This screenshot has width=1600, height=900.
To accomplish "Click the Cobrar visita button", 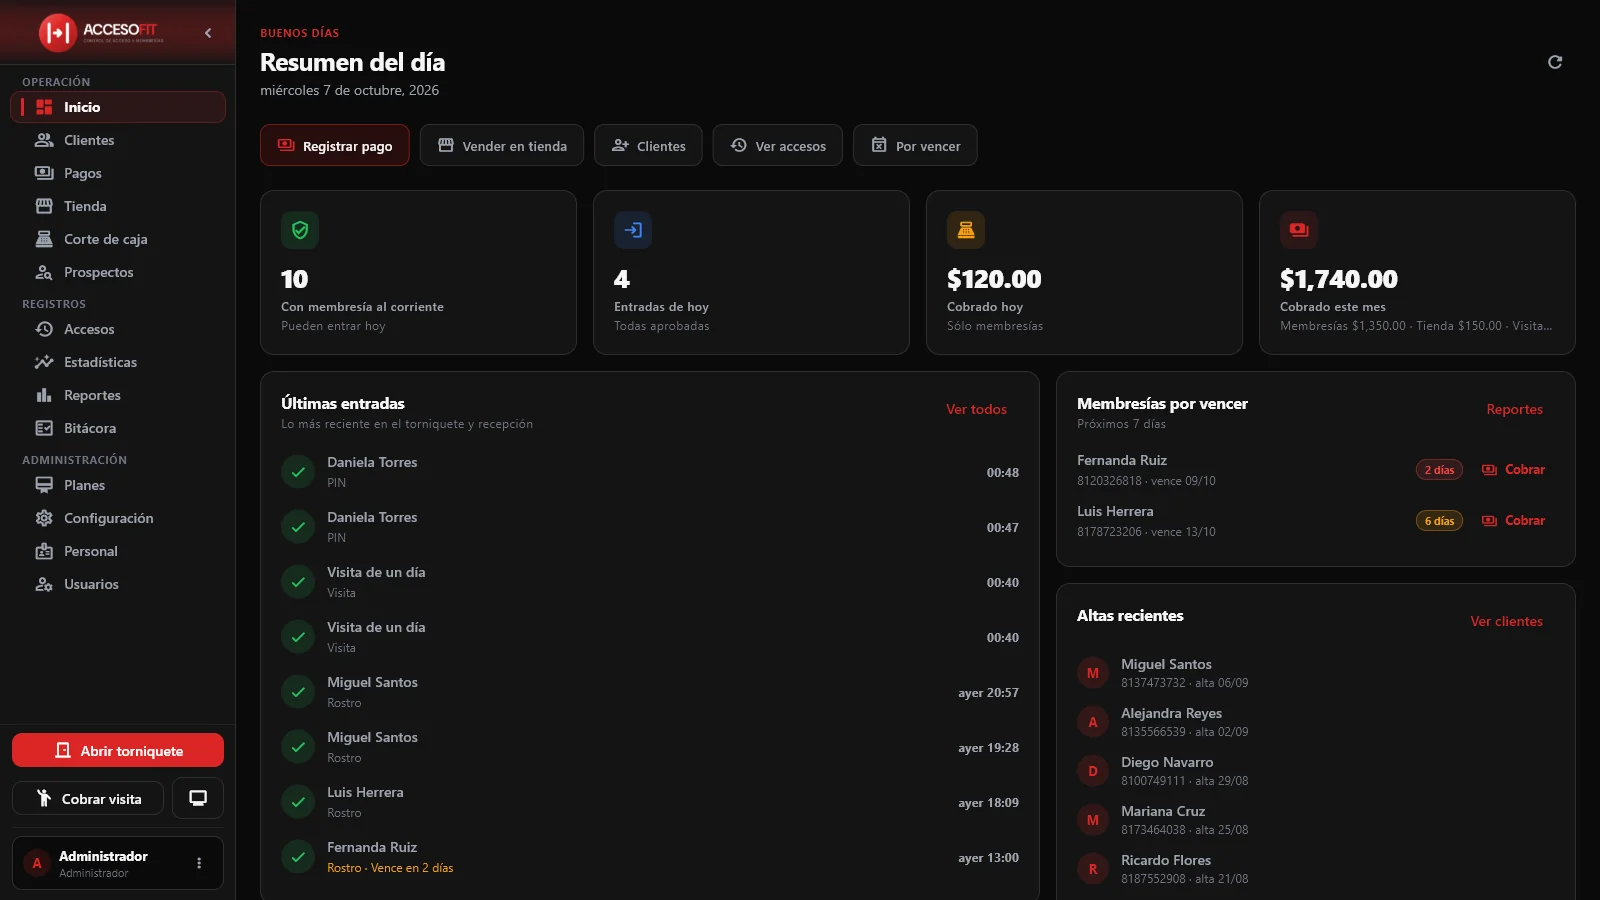I will [x=88, y=799].
